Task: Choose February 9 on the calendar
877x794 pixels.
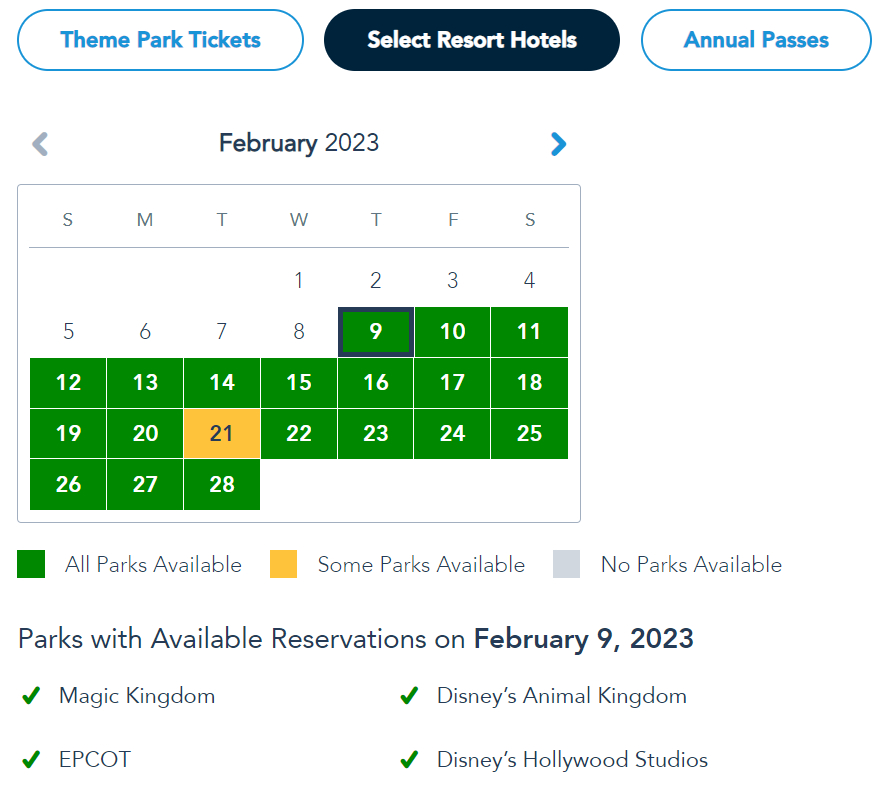Action: click(376, 332)
